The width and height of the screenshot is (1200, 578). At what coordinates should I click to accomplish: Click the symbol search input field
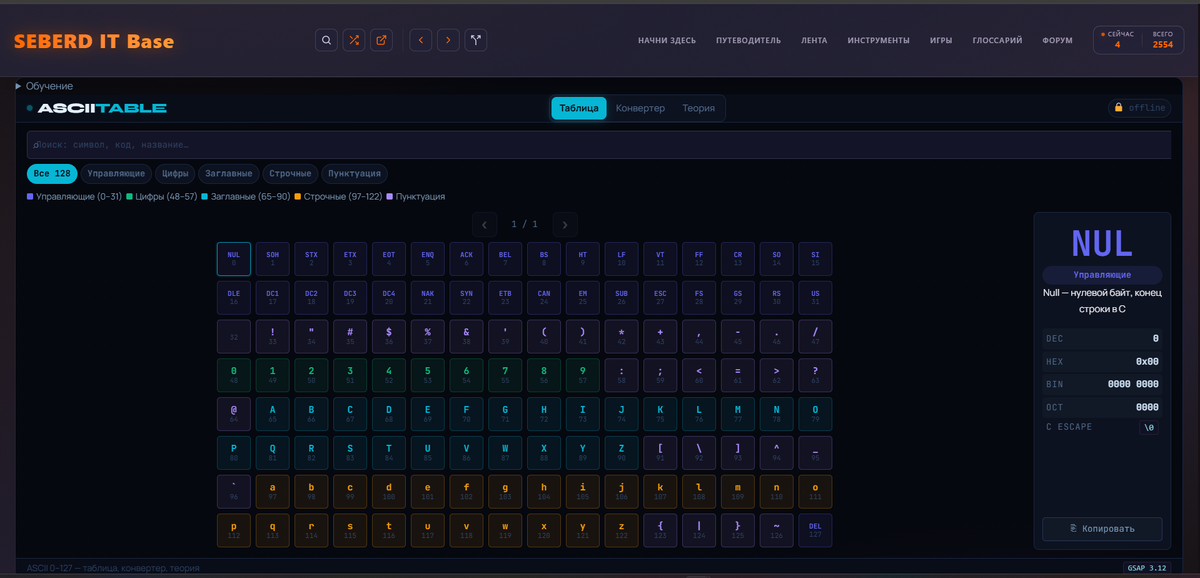click(x=598, y=145)
